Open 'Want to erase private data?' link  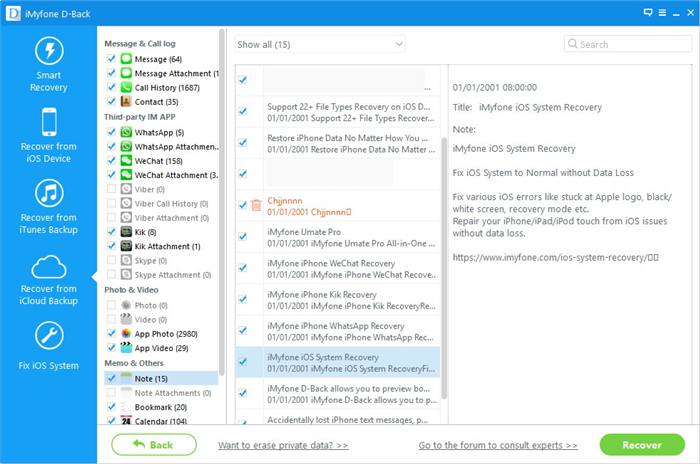pos(283,445)
